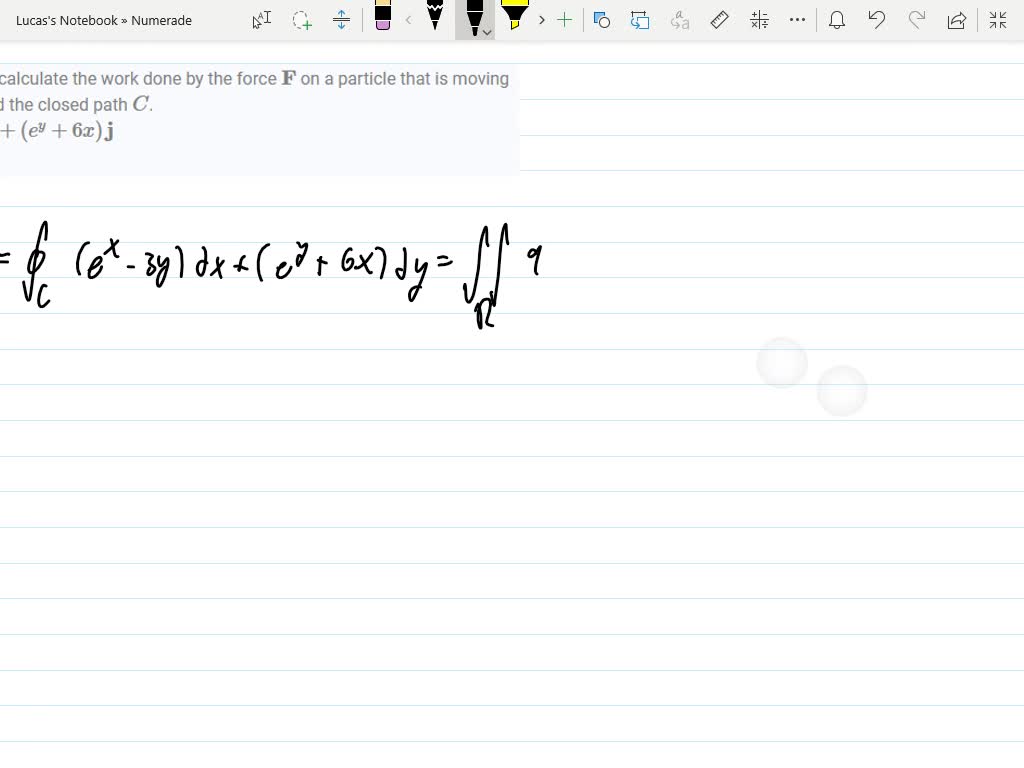Viewport: 1024px width, 768px height.
Task: Open the Lasso Select tool
Action: click(x=301, y=20)
